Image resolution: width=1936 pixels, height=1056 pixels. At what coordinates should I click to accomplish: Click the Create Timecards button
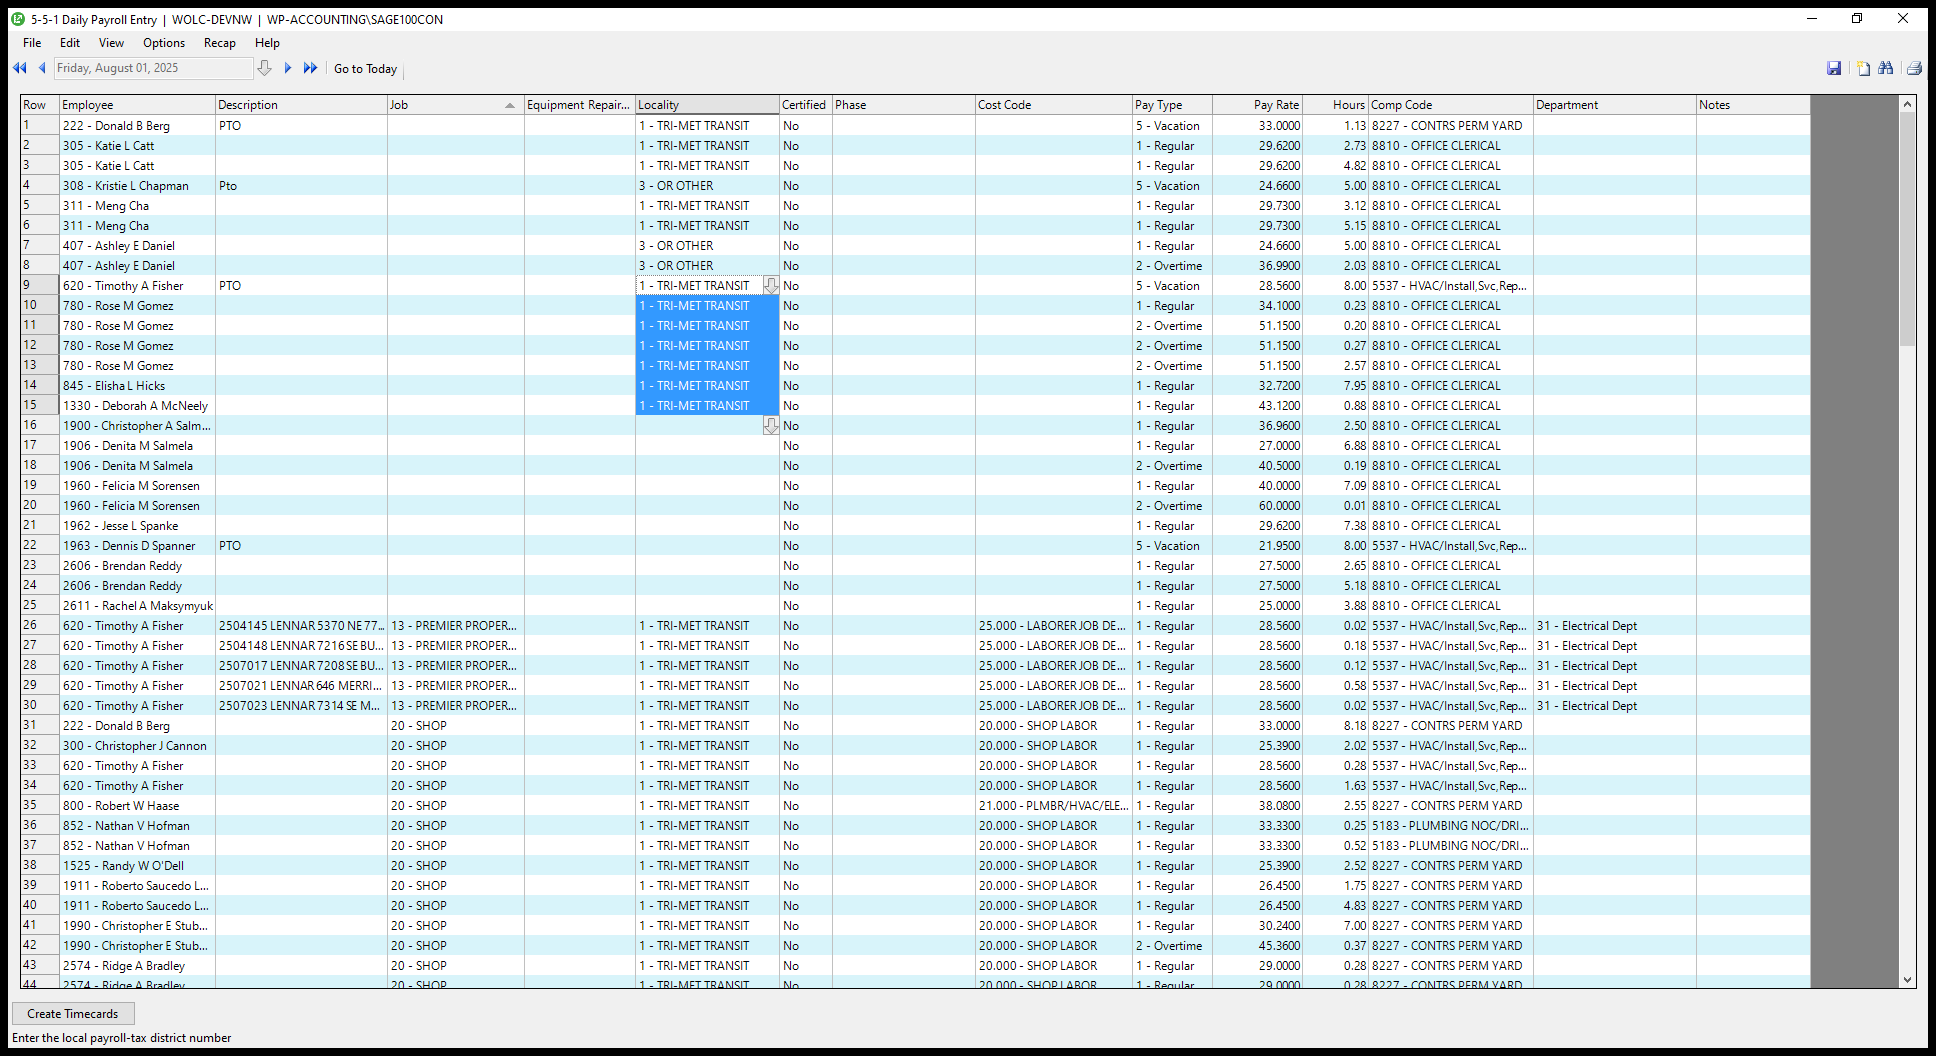coord(73,1014)
